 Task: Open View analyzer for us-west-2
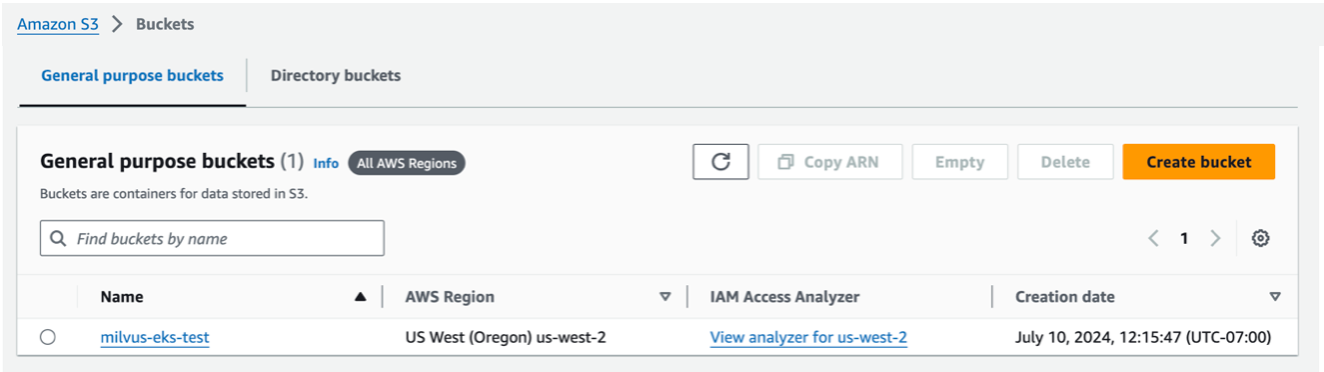tap(808, 338)
